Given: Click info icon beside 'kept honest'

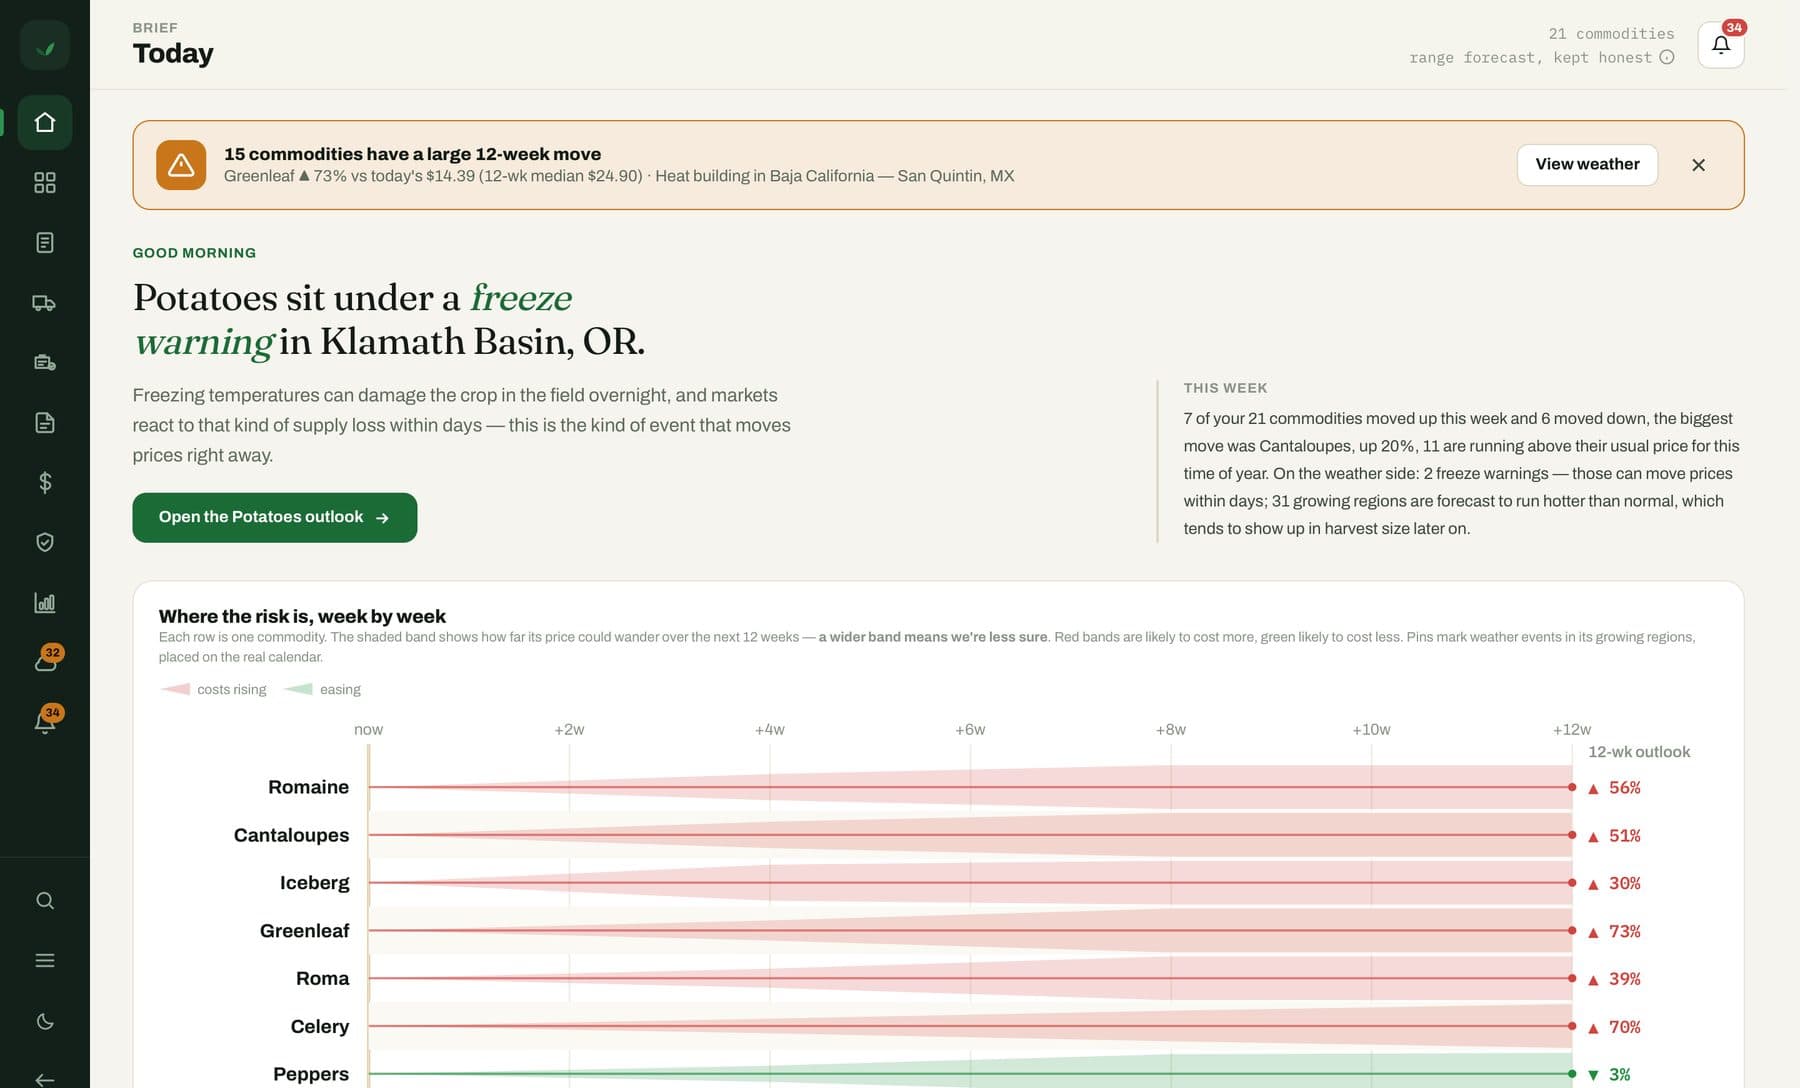Looking at the screenshot, I should click(x=1667, y=57).
